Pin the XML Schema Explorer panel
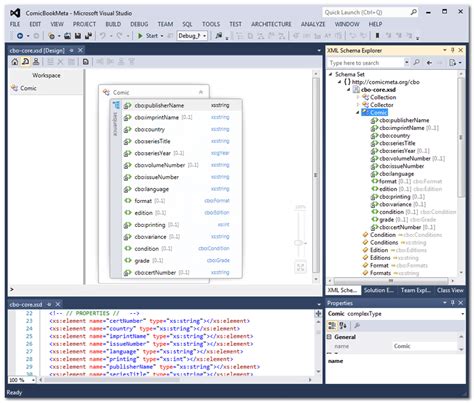The width and height of the screenshot is (474, 403). [x=453, y=50]
